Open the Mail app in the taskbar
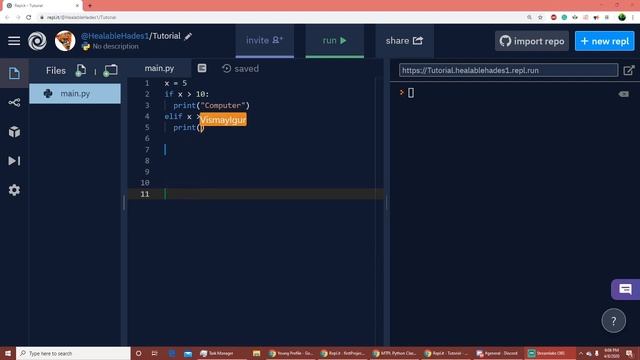The height and width of the screenshot is (360, 640). (x=188, y=353)
